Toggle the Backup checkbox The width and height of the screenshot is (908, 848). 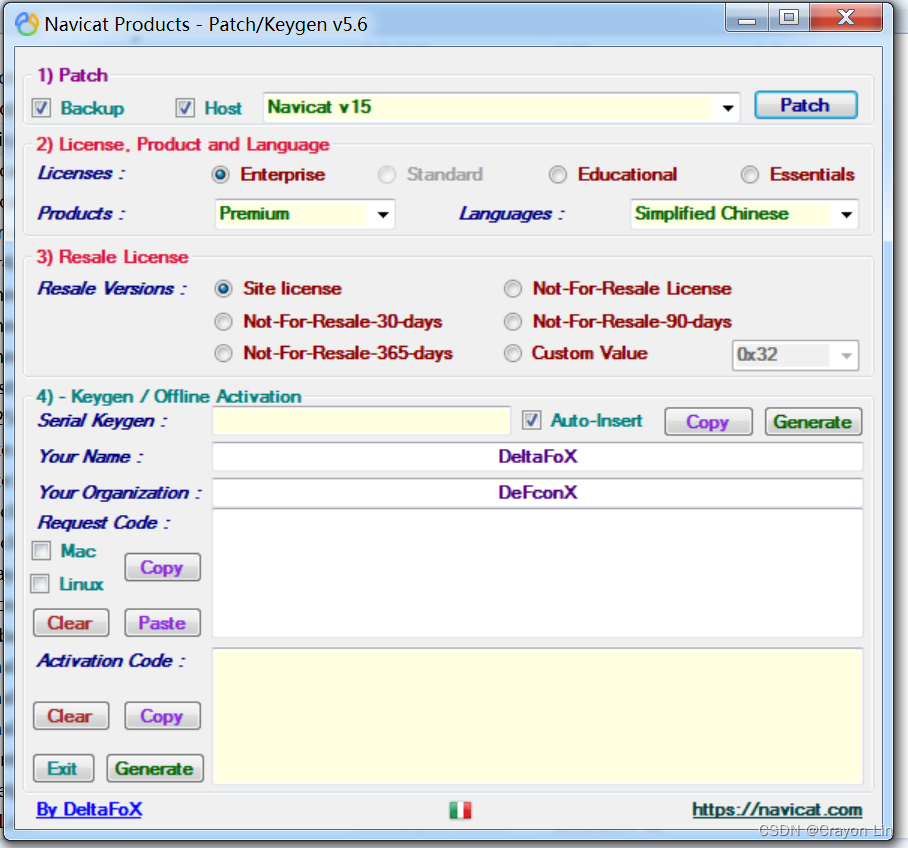41,108
